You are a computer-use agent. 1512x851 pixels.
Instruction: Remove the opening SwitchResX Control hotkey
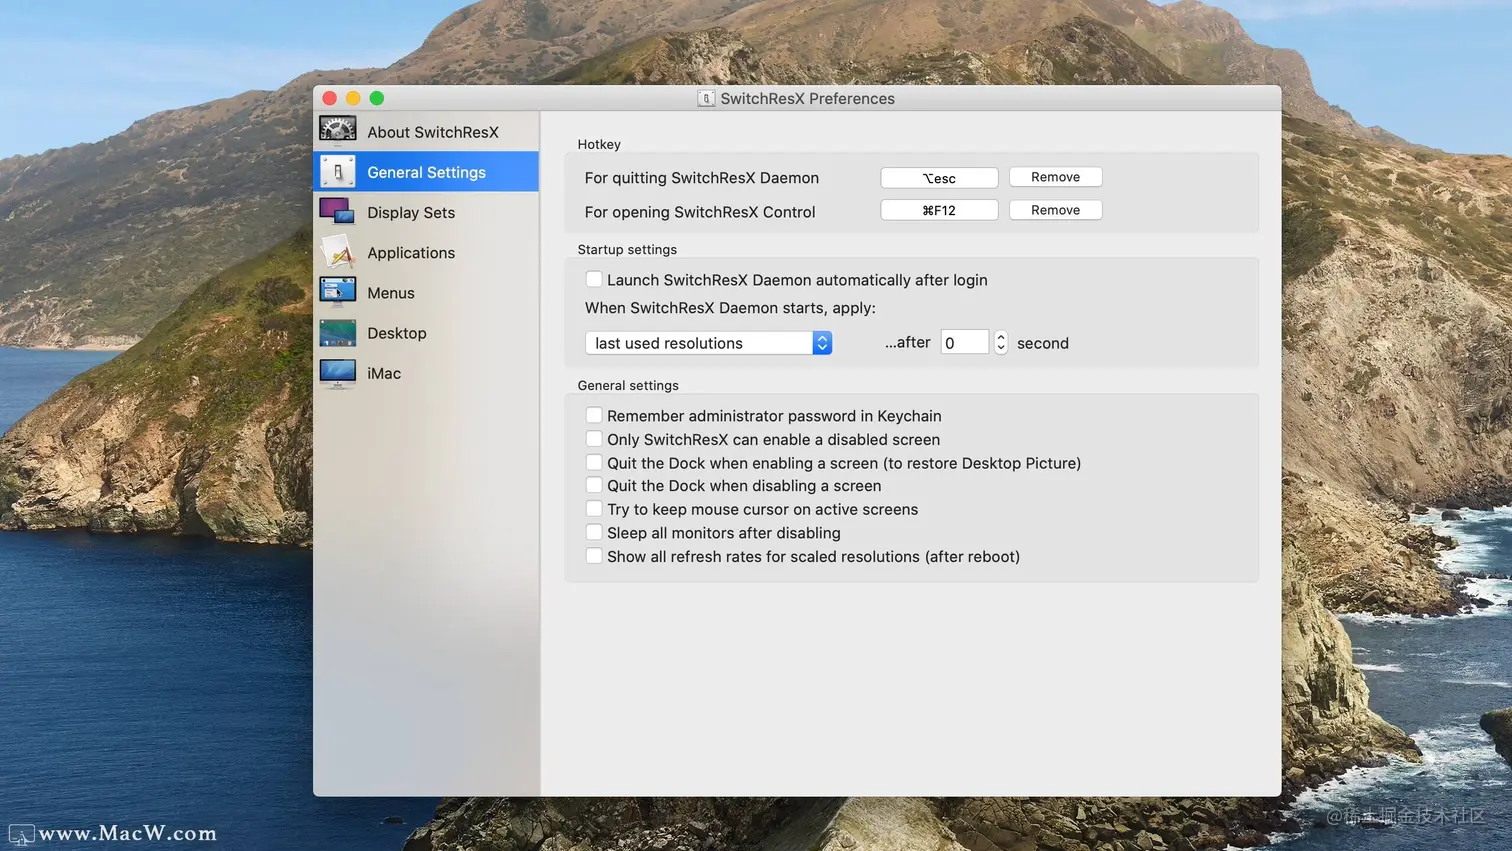(1056, 210)
